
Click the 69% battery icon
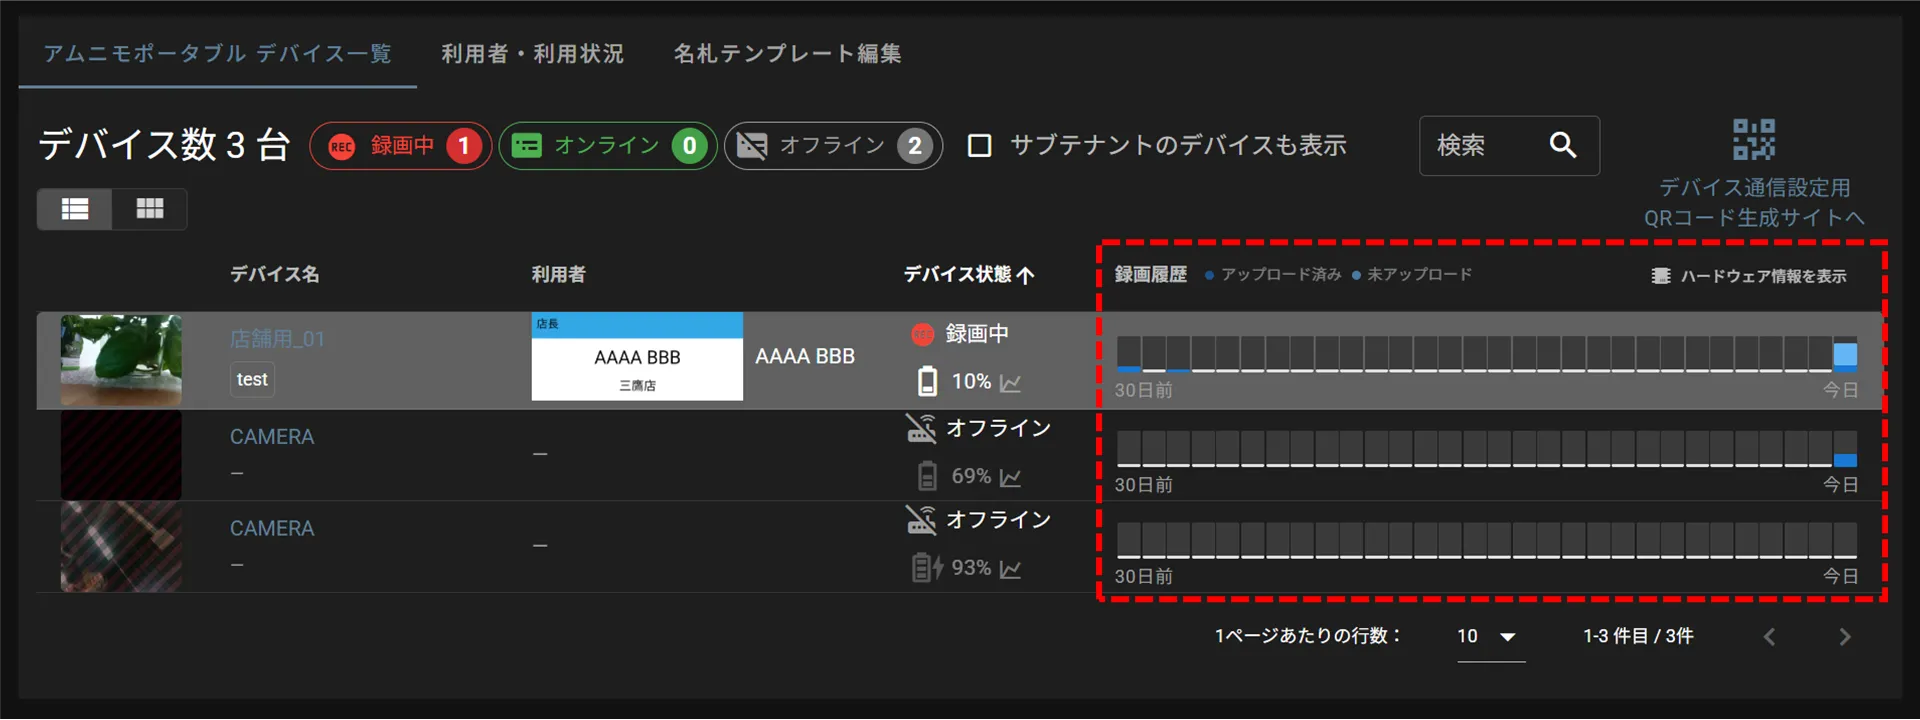click(927, 476)
